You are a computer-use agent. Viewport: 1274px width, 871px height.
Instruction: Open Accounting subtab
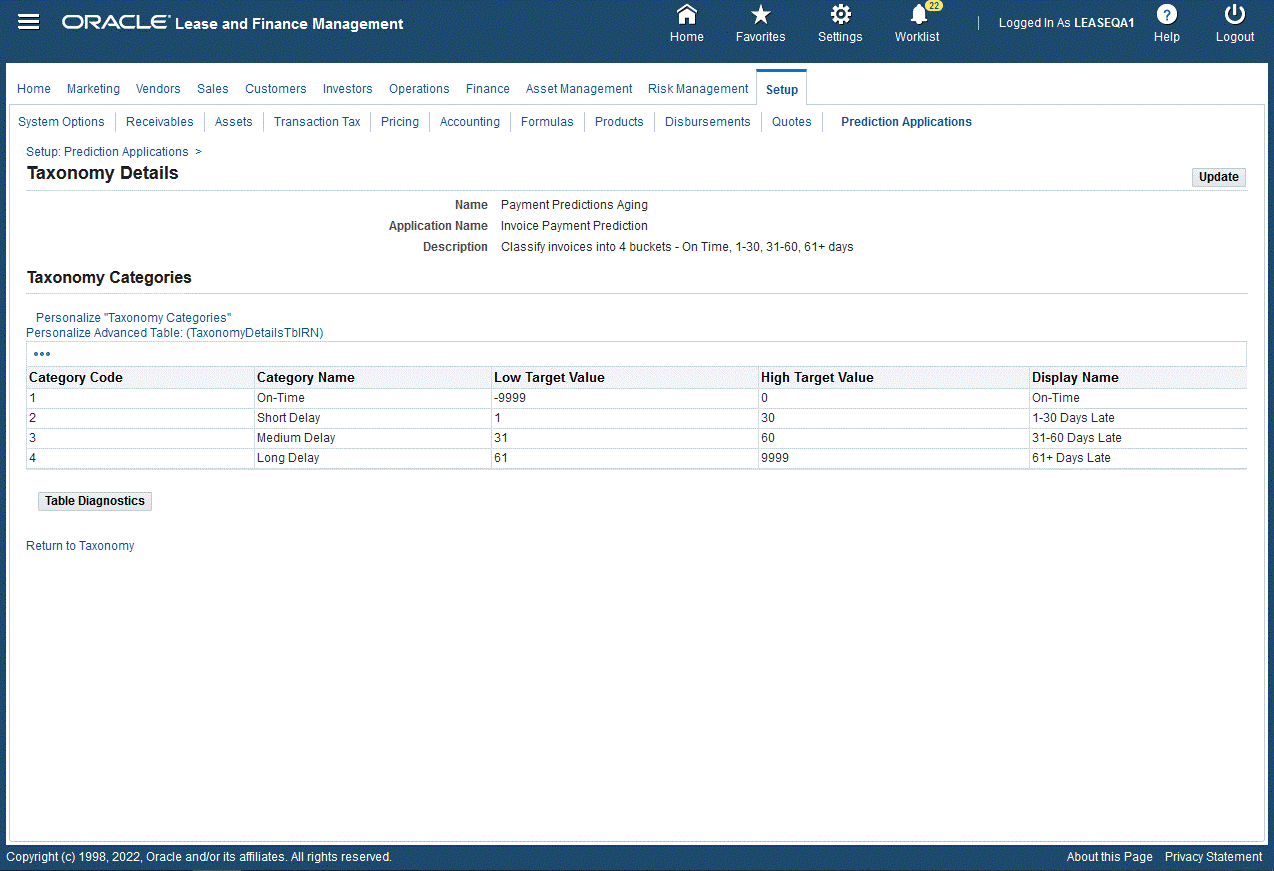point(470,122)
